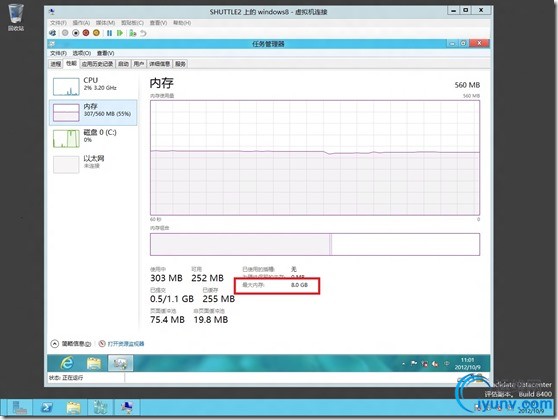Image resolution: width=558 pixels, height=420 pixels.
Task: Click the 0.5/1.1 GB committed value
Action: click(x=172, y=299)
